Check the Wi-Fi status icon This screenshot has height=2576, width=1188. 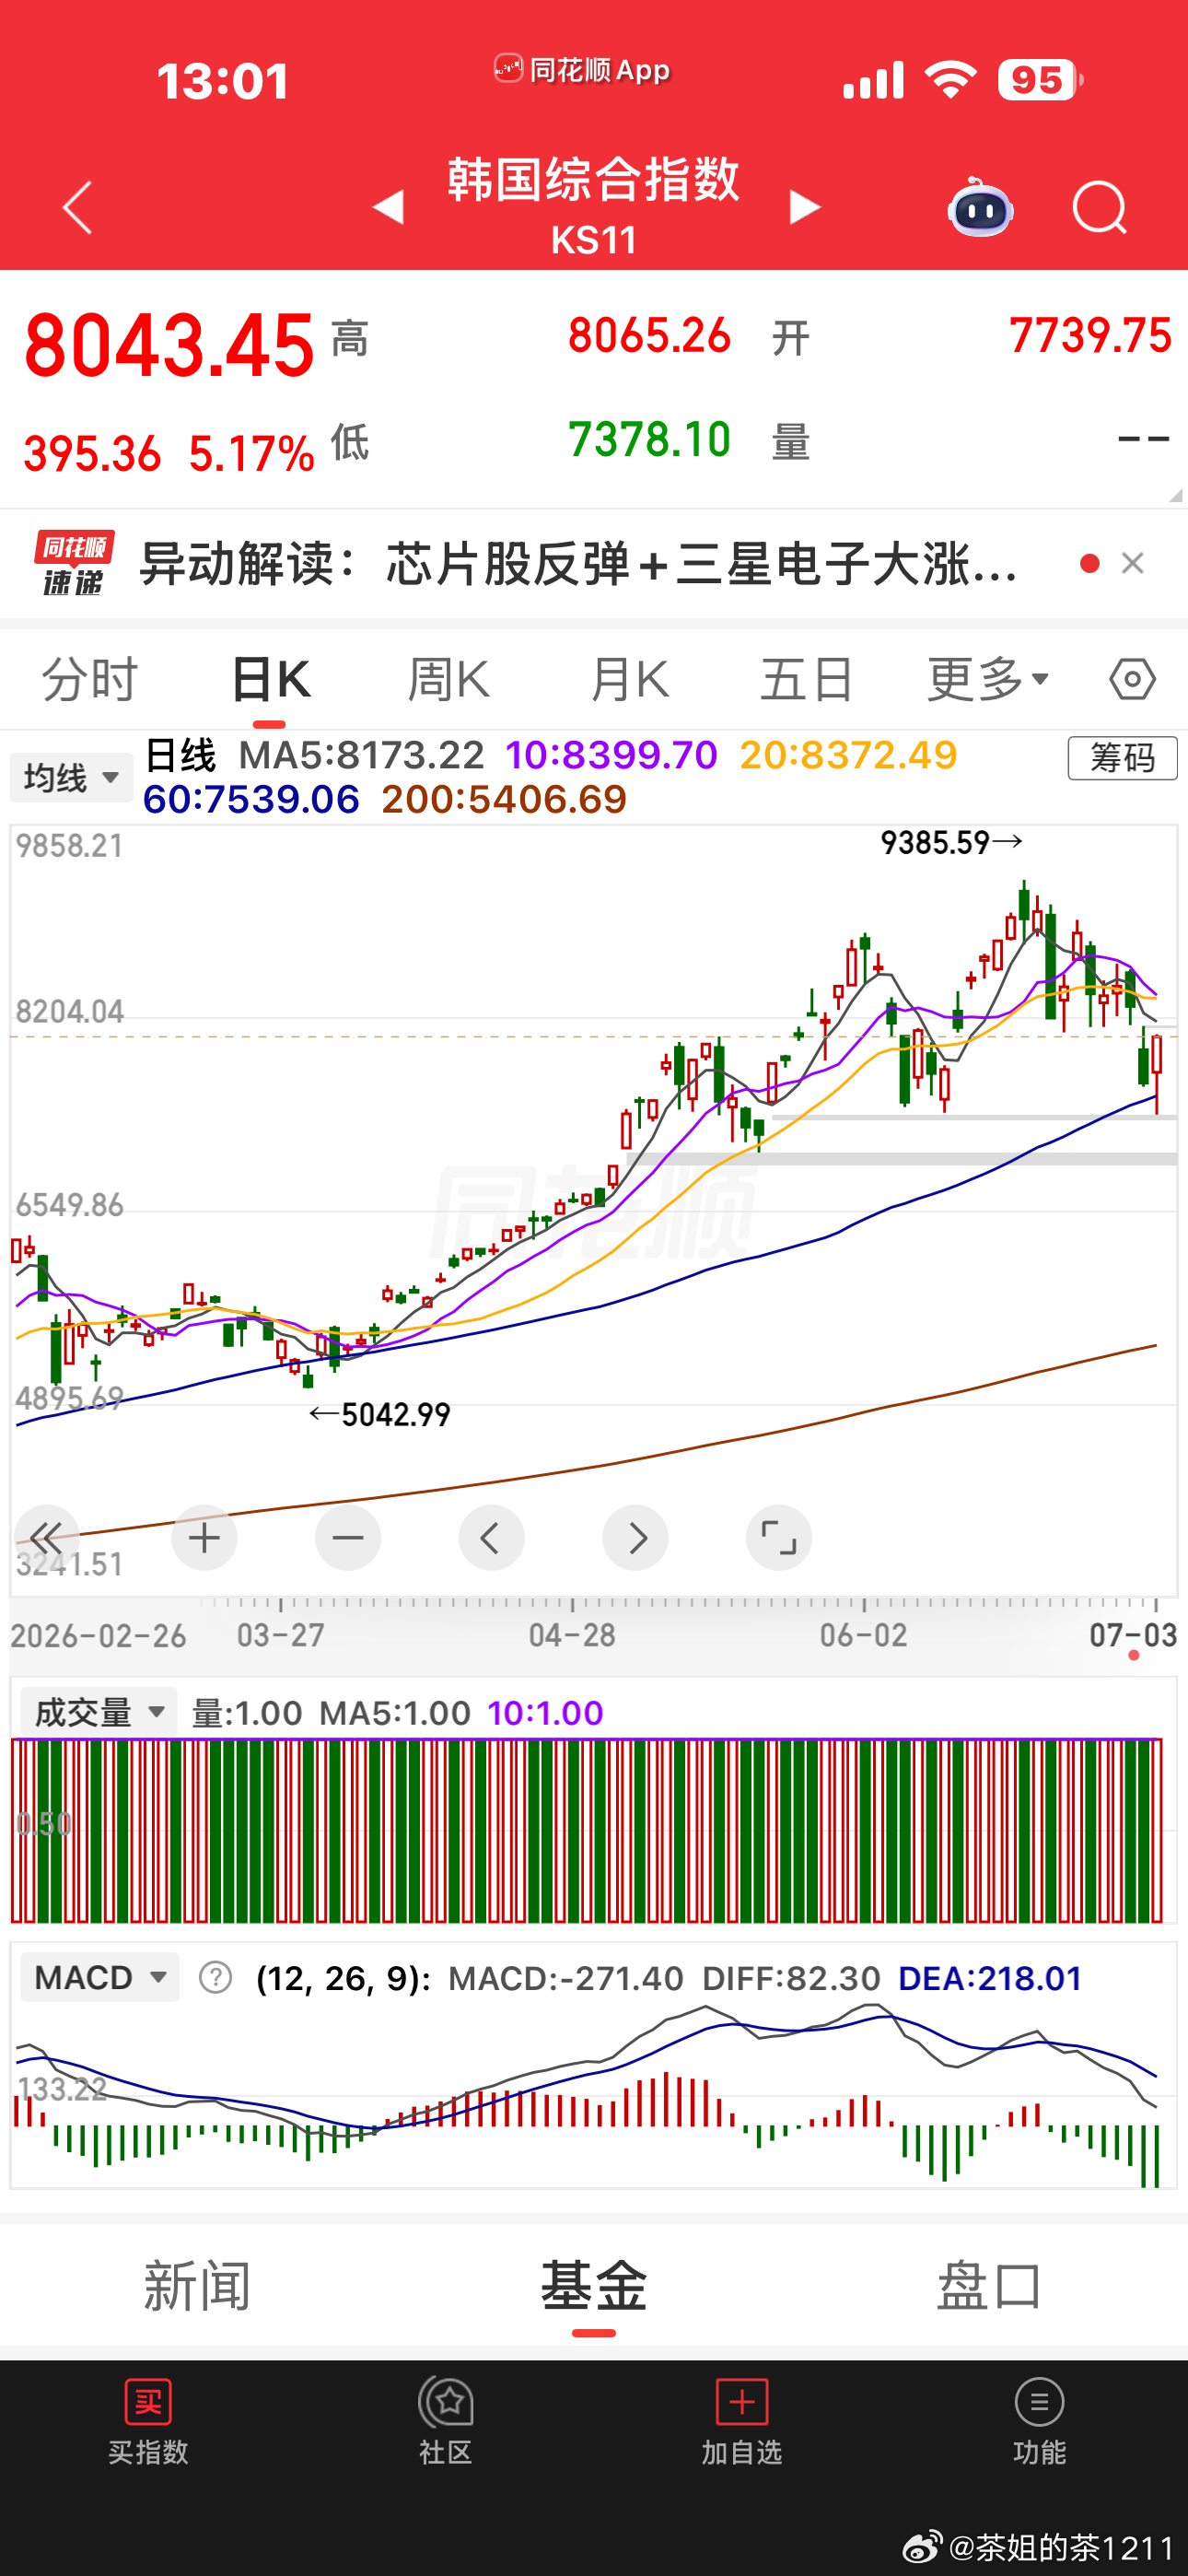coord(951,78)
